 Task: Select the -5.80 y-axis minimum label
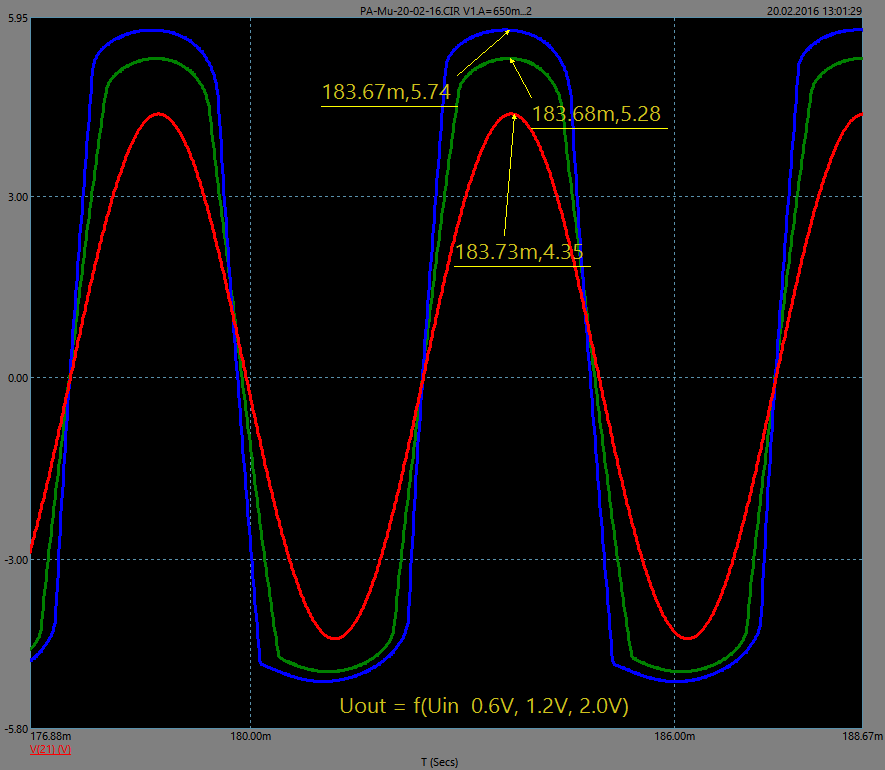[x=17, y=732]
